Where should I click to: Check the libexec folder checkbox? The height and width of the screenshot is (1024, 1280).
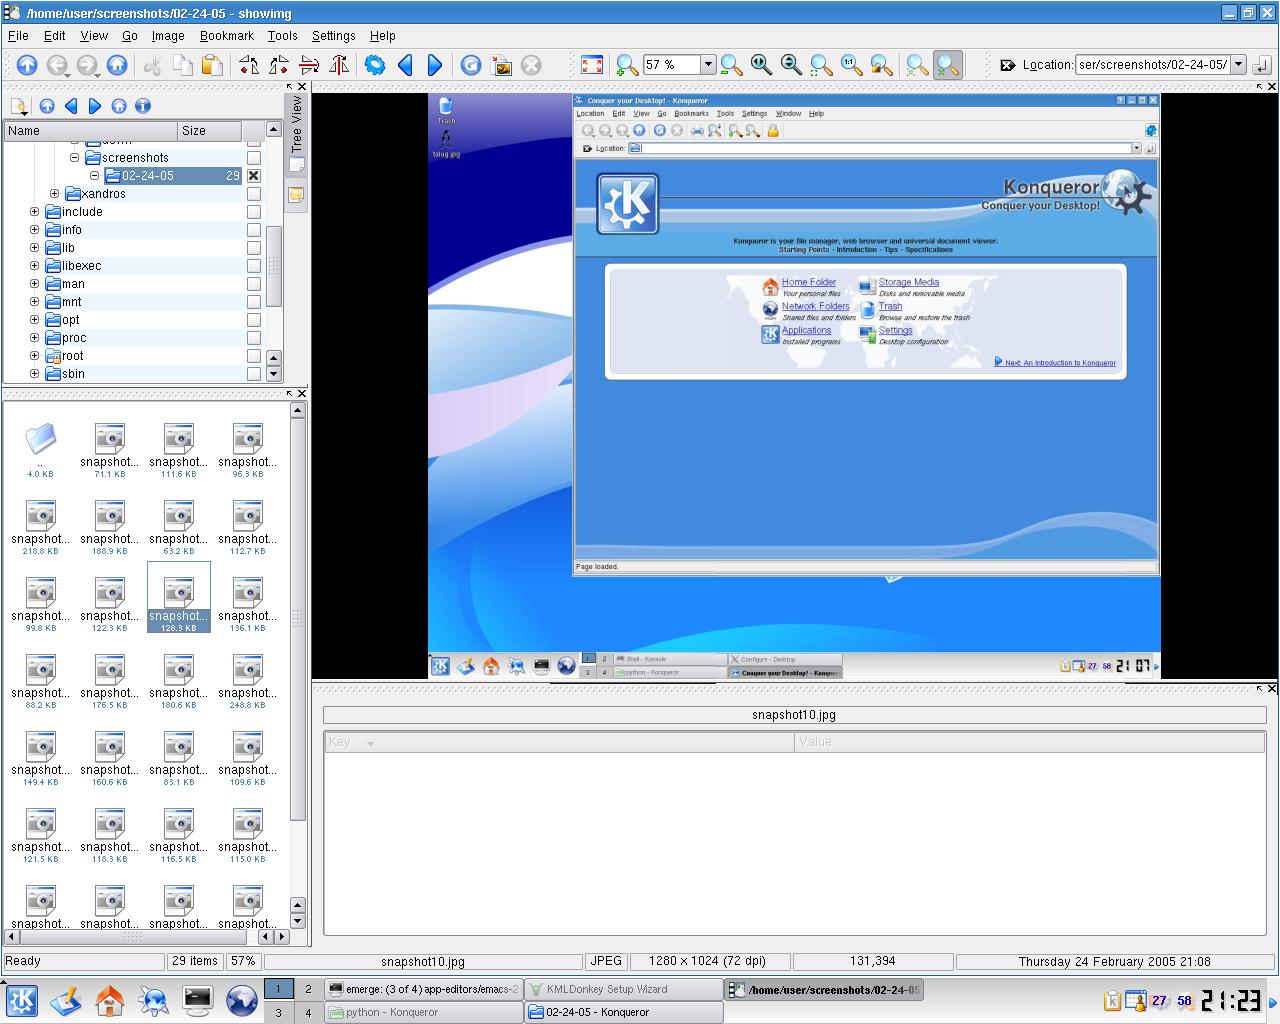coord(254,266)
